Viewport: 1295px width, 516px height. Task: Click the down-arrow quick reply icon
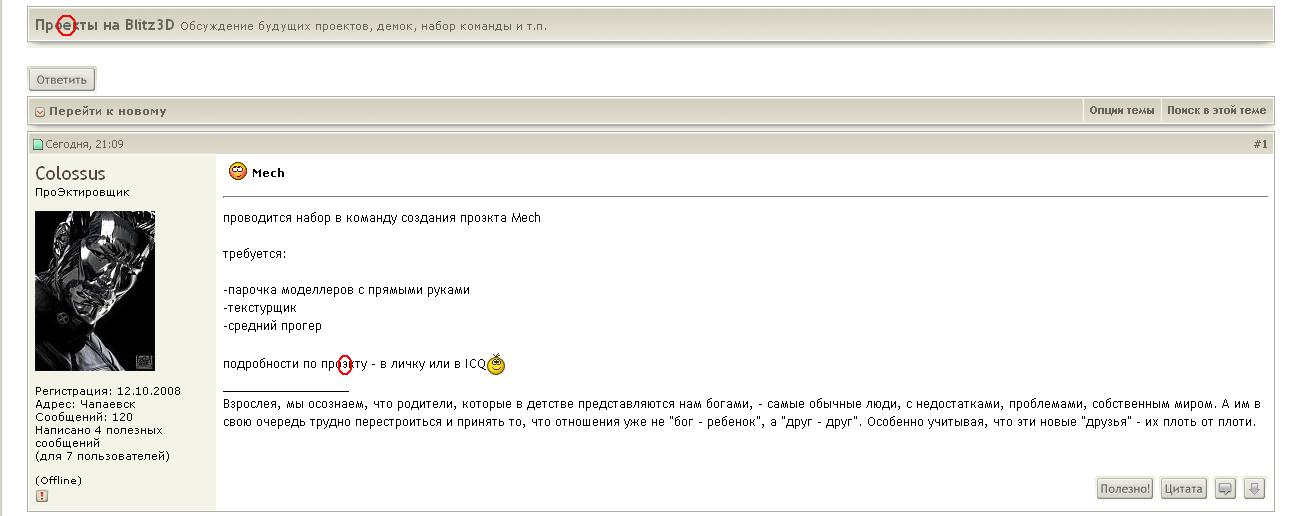tap(1255, 489)
